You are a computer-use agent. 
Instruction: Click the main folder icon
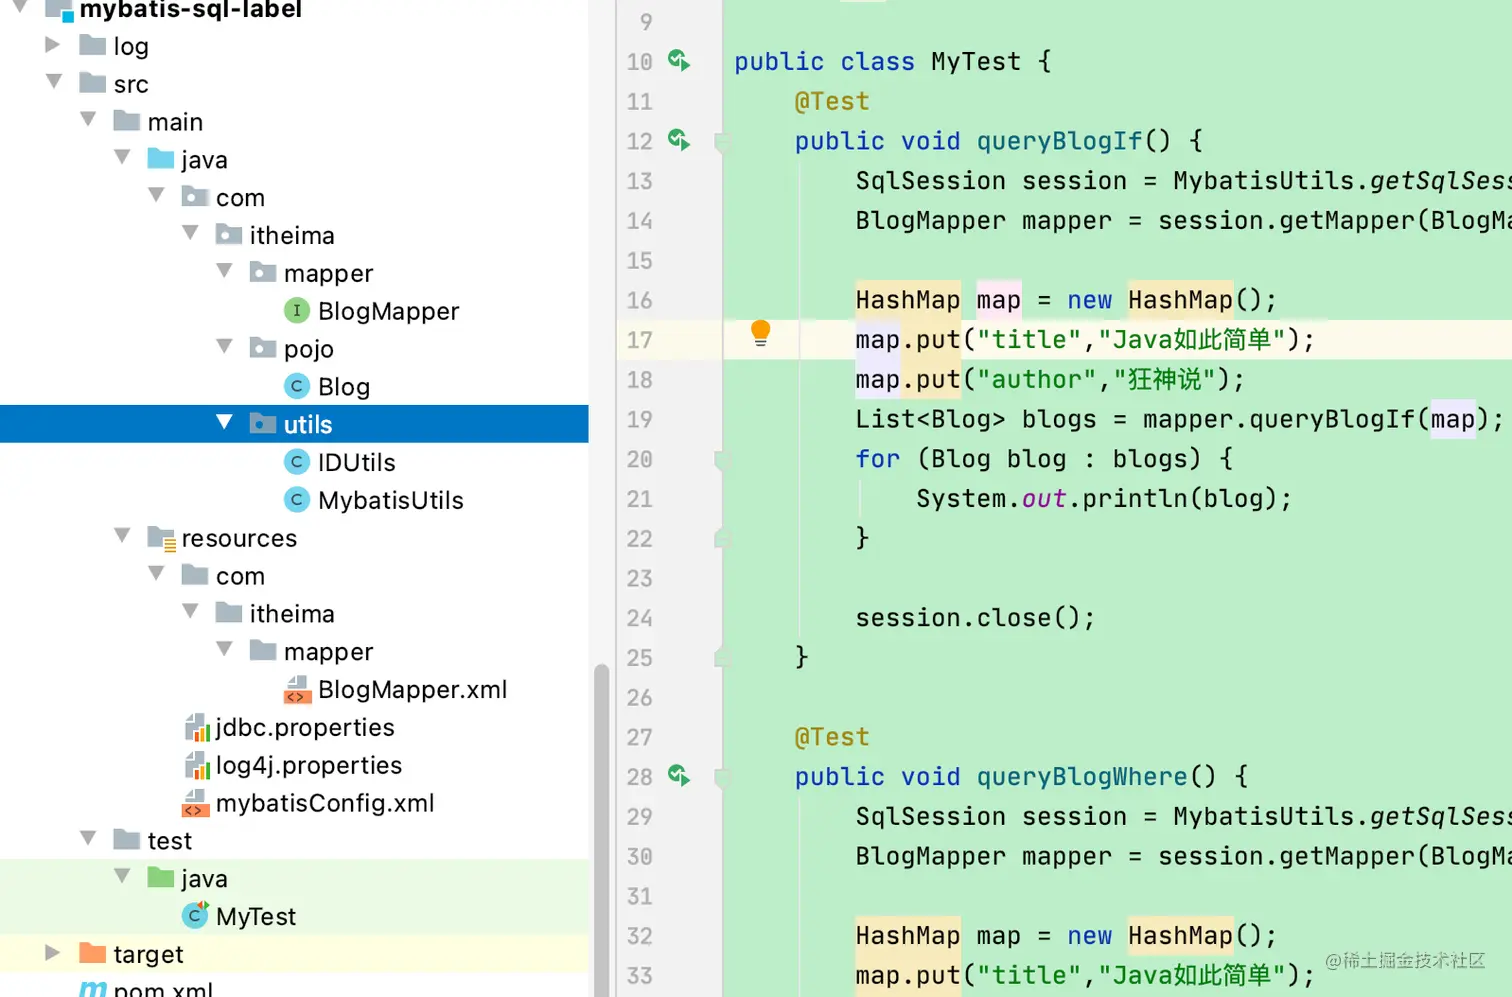(x=127, y=121)
